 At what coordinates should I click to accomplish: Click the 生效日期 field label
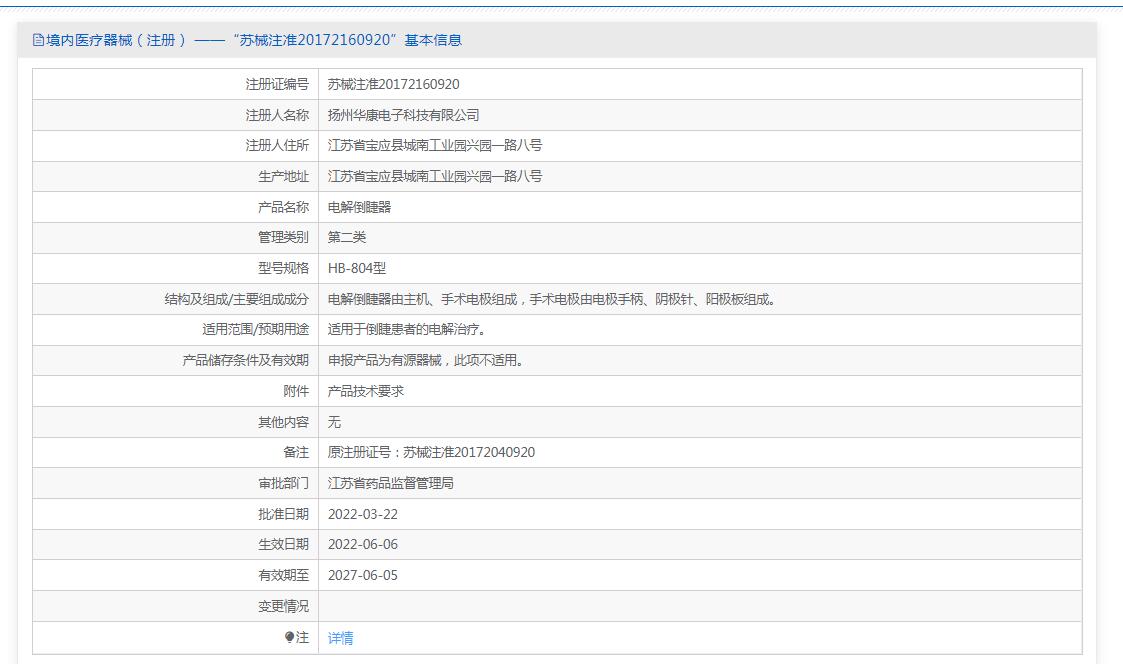pyautogui.click(x=284, y=544)
